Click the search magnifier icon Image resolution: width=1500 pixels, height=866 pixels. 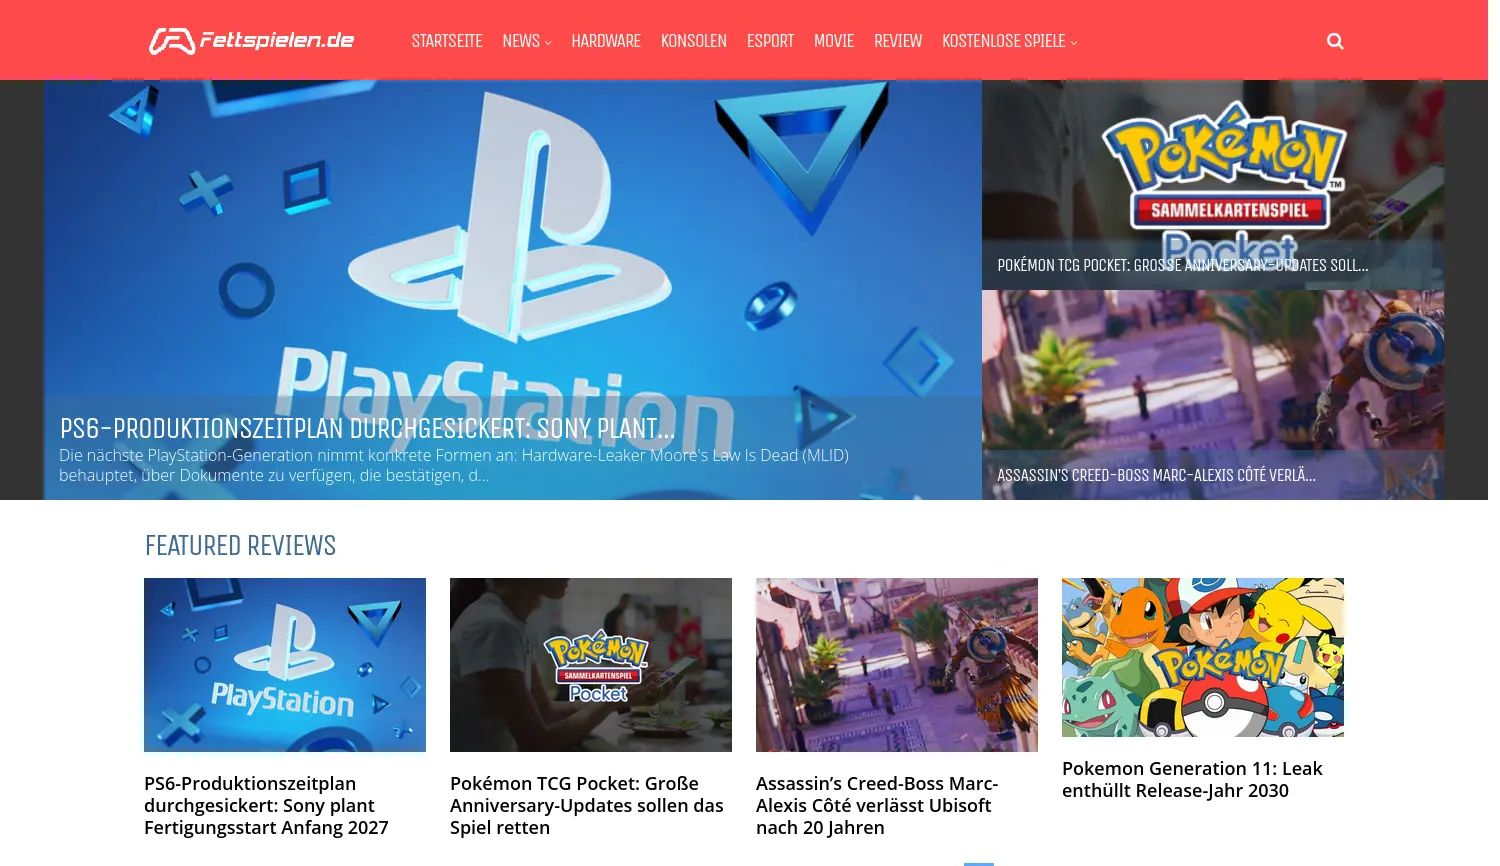tap(1334, 41)
